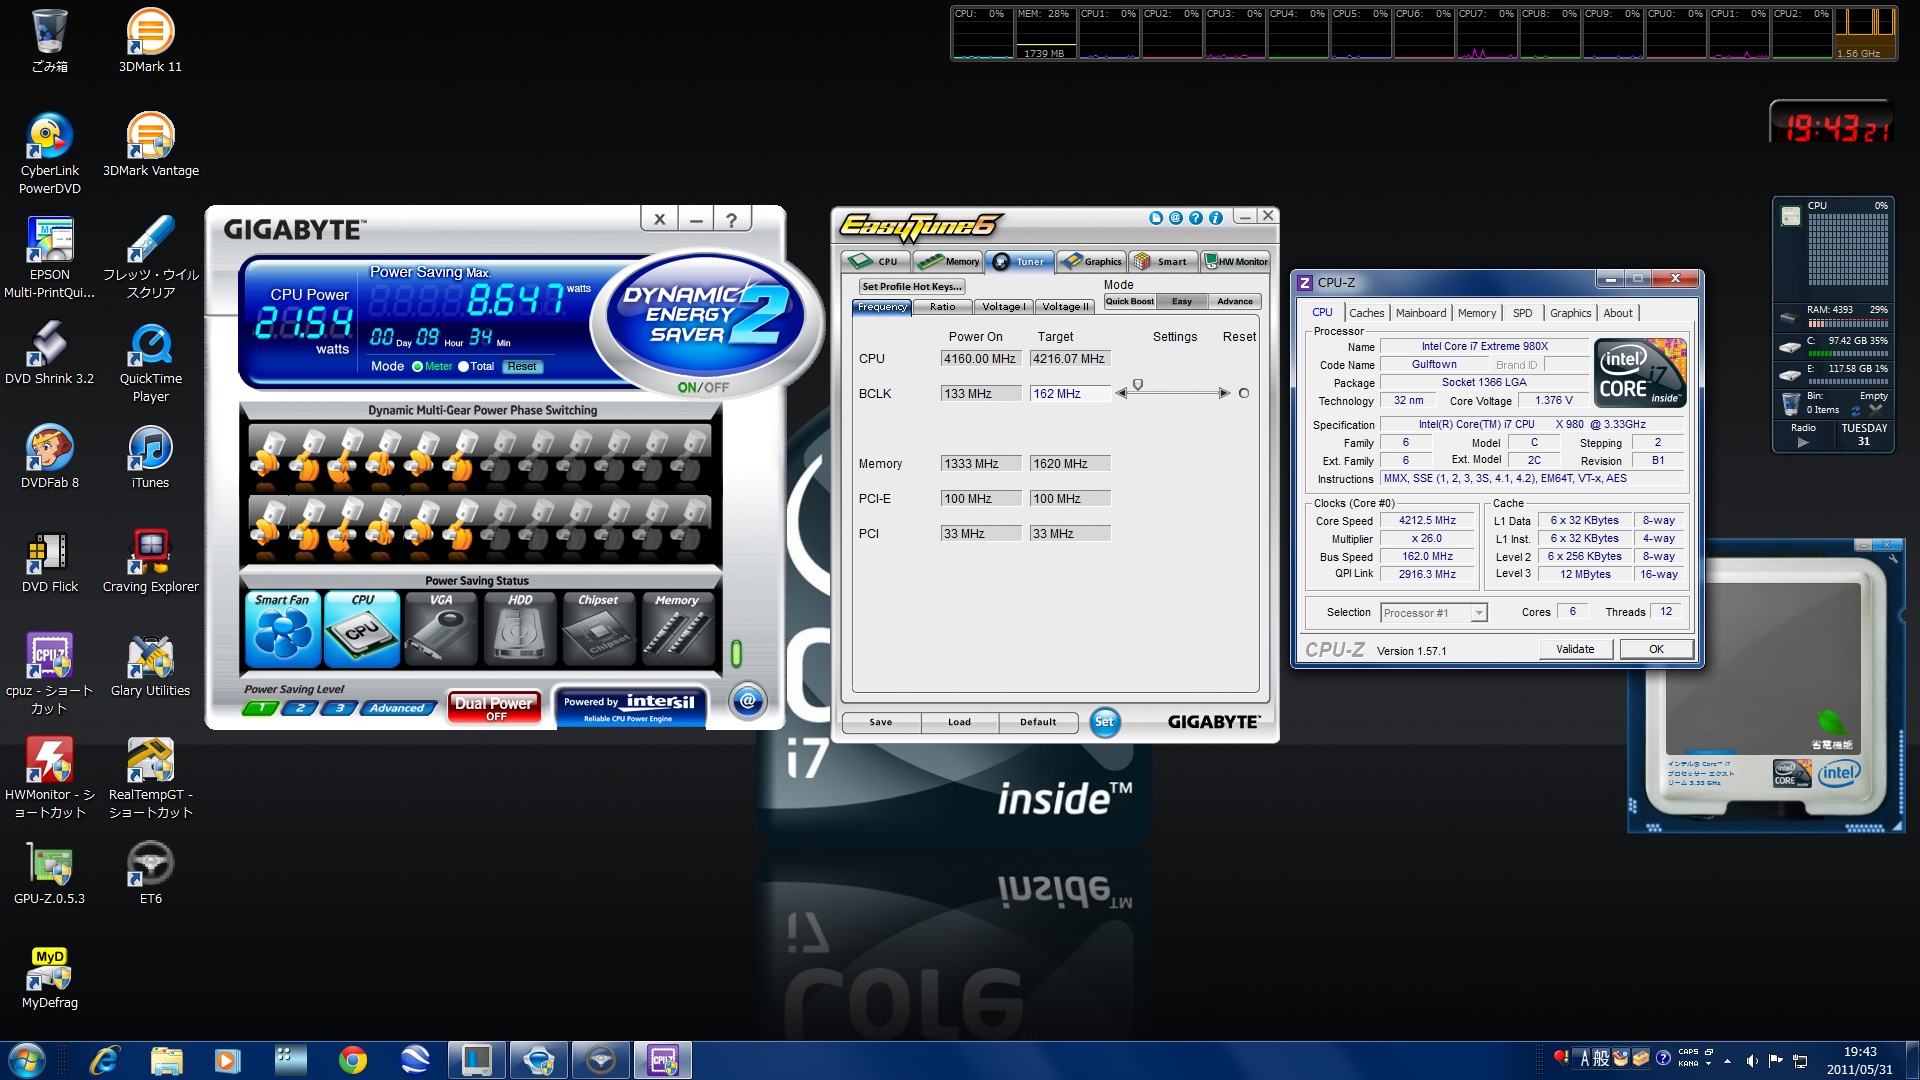Select the Meter mode radio button

pyautogui.click(x=417, y=367)
